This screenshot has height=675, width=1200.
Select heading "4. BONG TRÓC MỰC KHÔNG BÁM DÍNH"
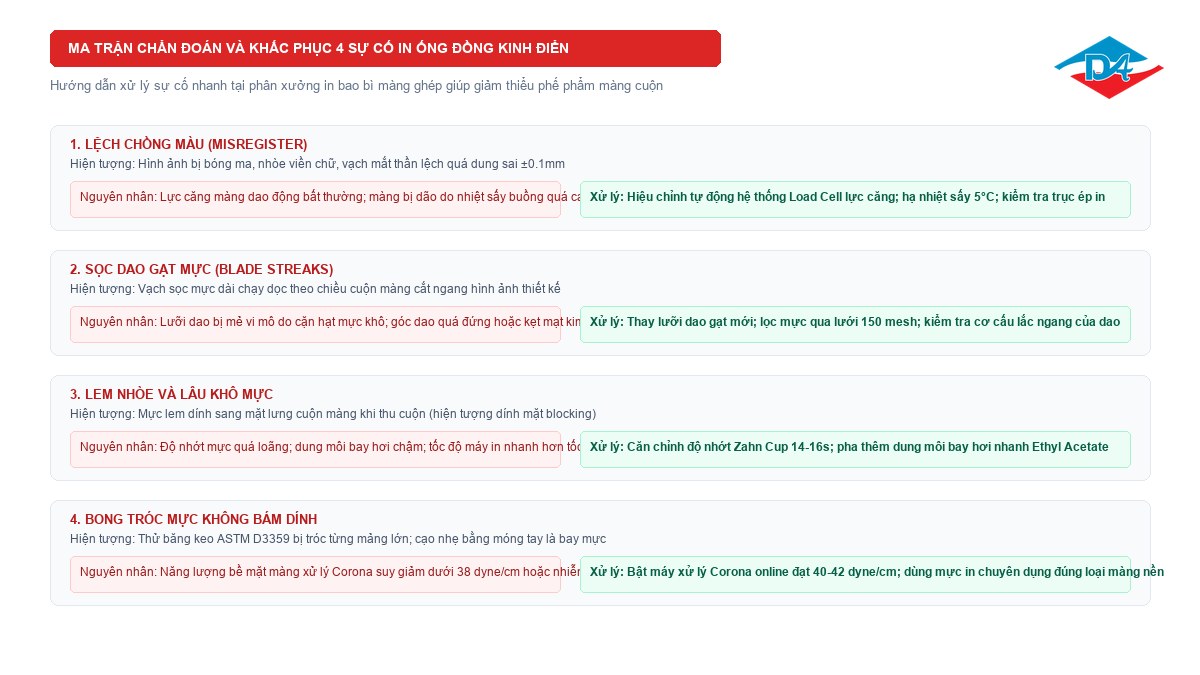(x=194, y=519)
